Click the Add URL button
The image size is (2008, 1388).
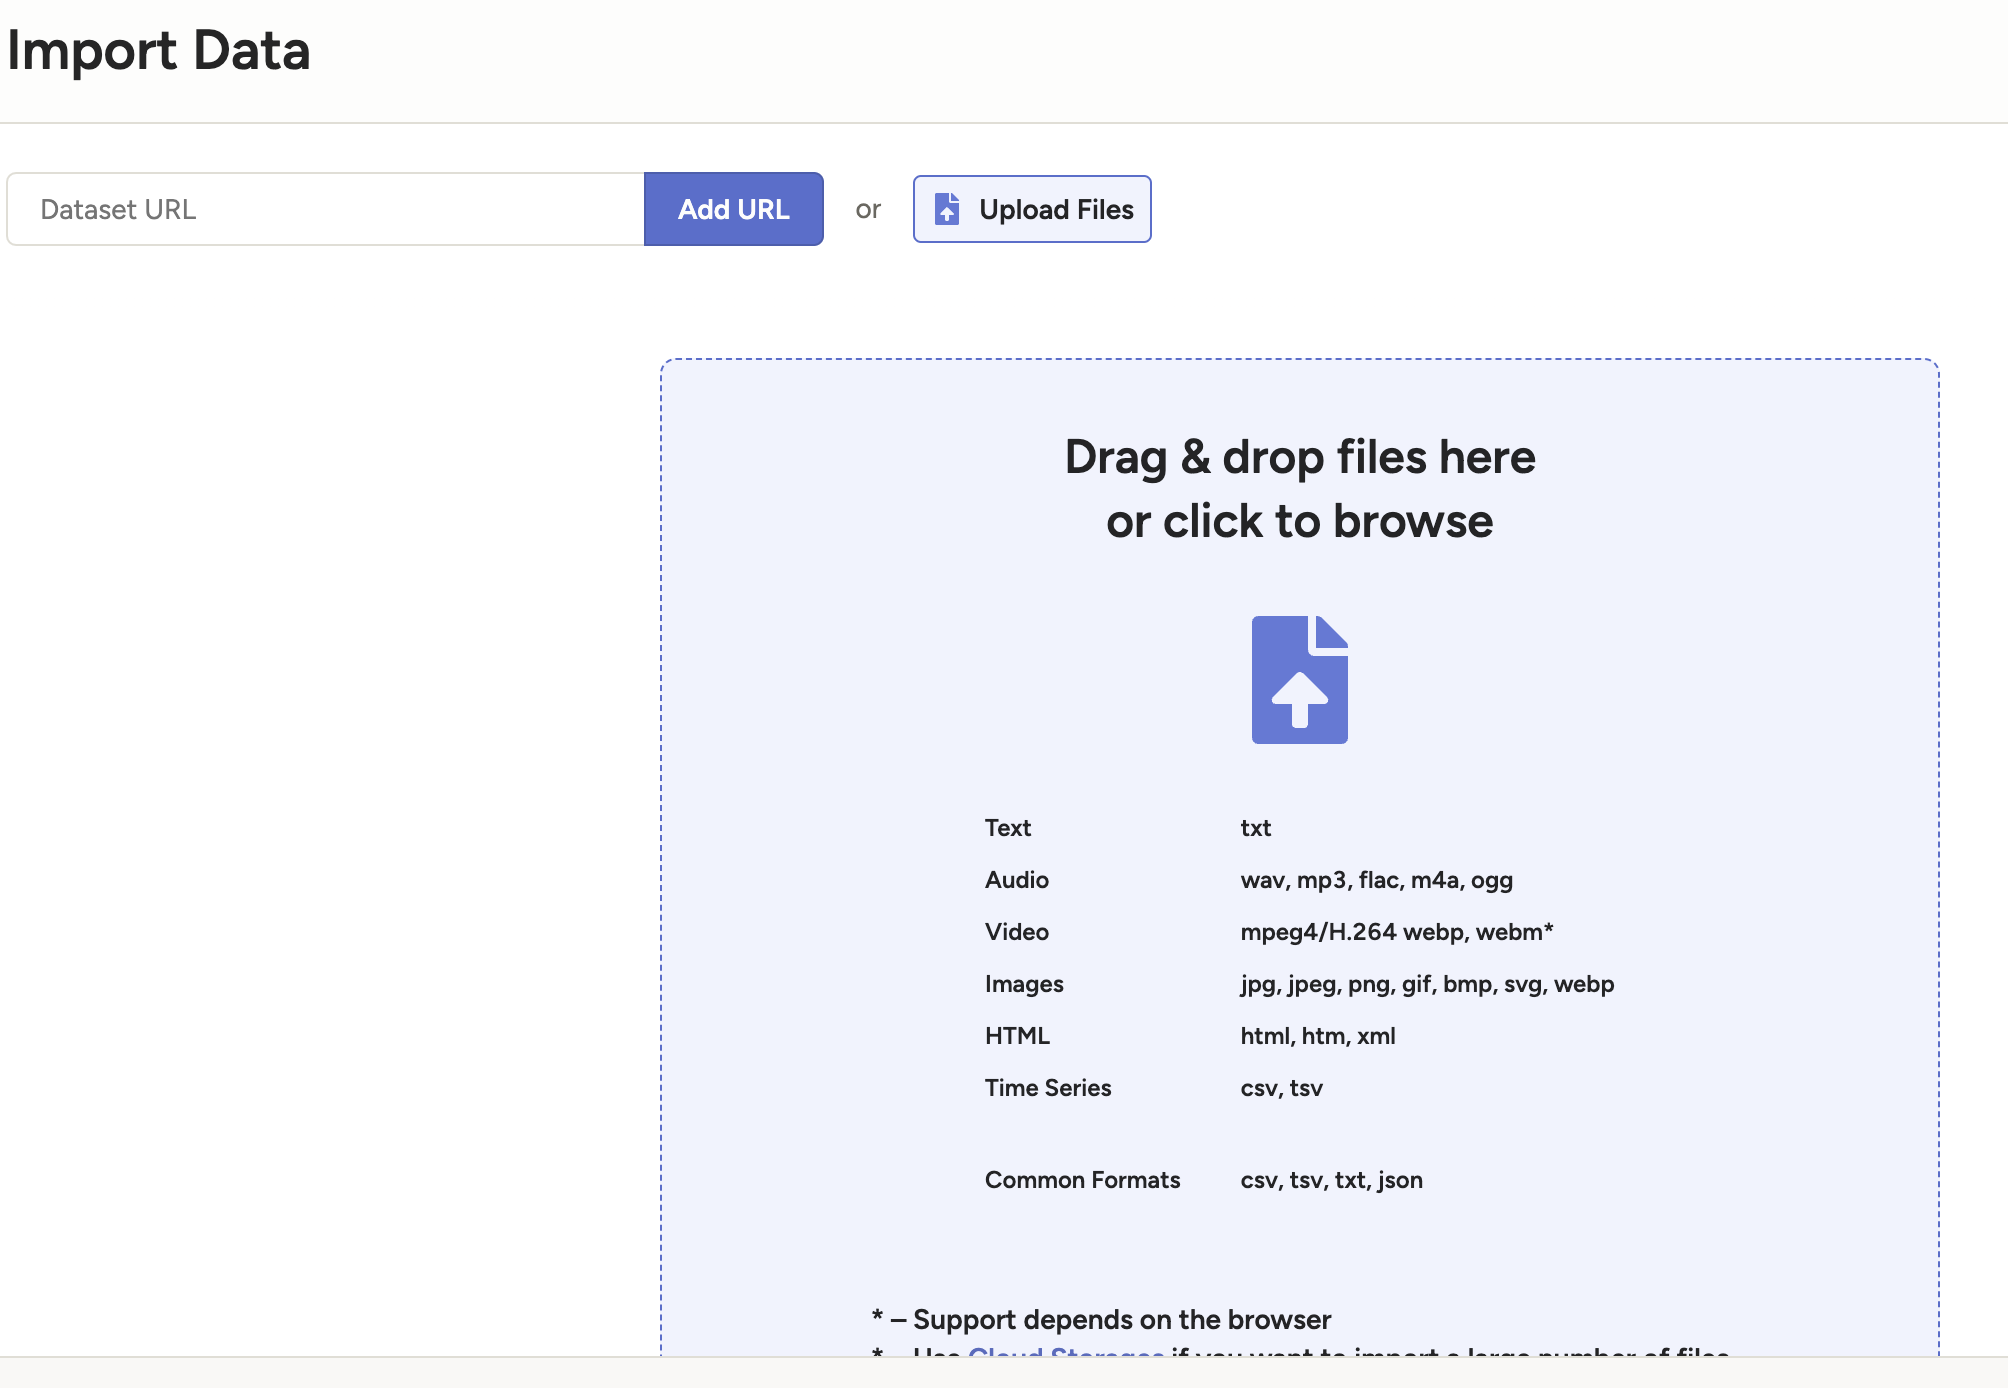[x=734, y=209]
